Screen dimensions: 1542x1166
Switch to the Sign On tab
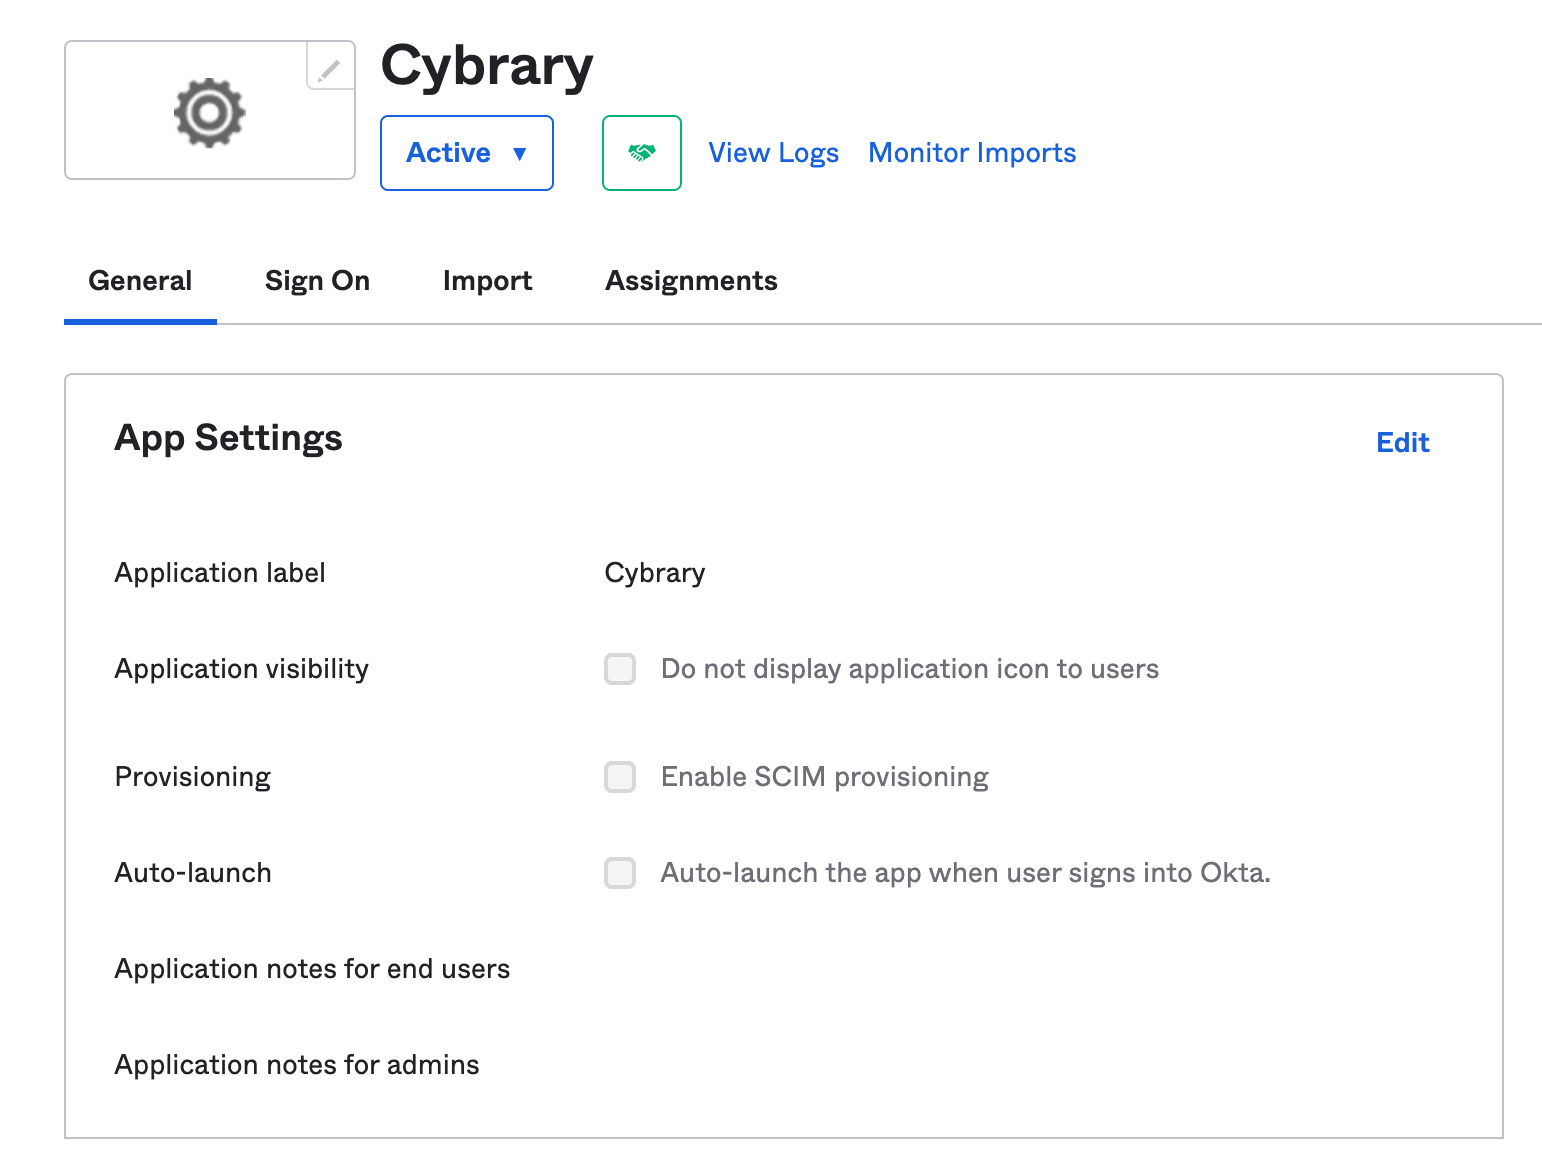point(317,281)
